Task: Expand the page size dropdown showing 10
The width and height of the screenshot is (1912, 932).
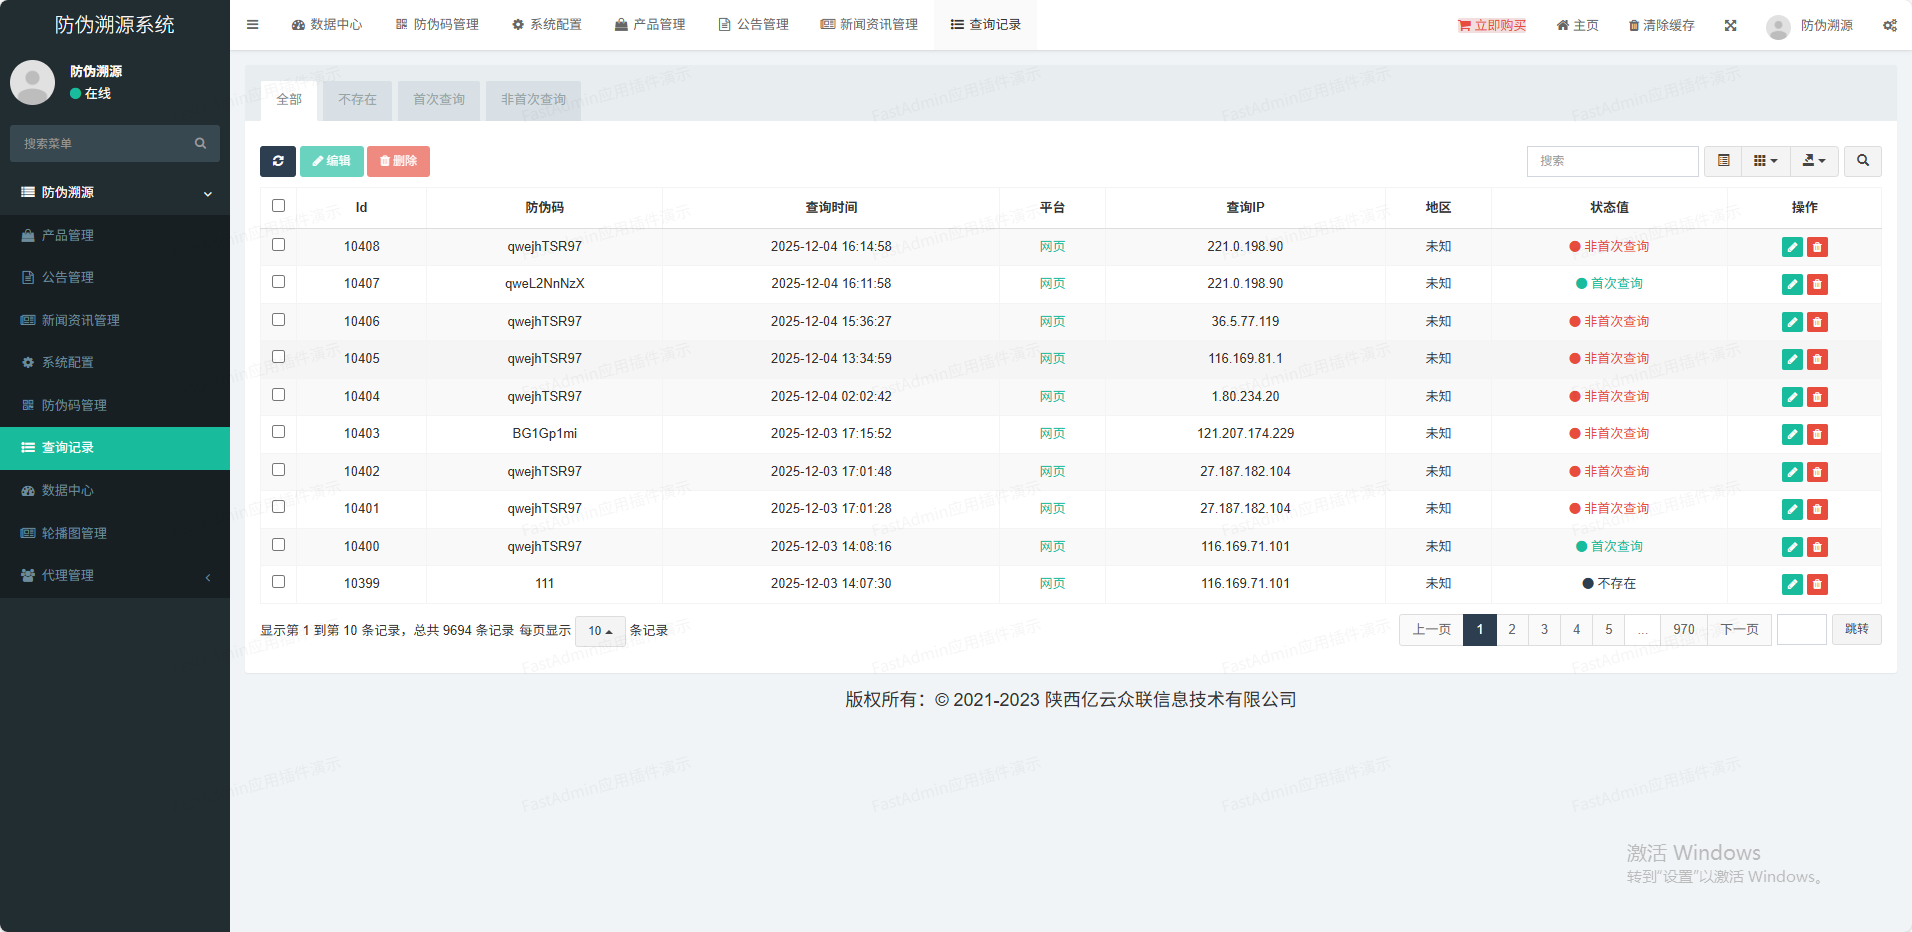Action: (600, 631)
